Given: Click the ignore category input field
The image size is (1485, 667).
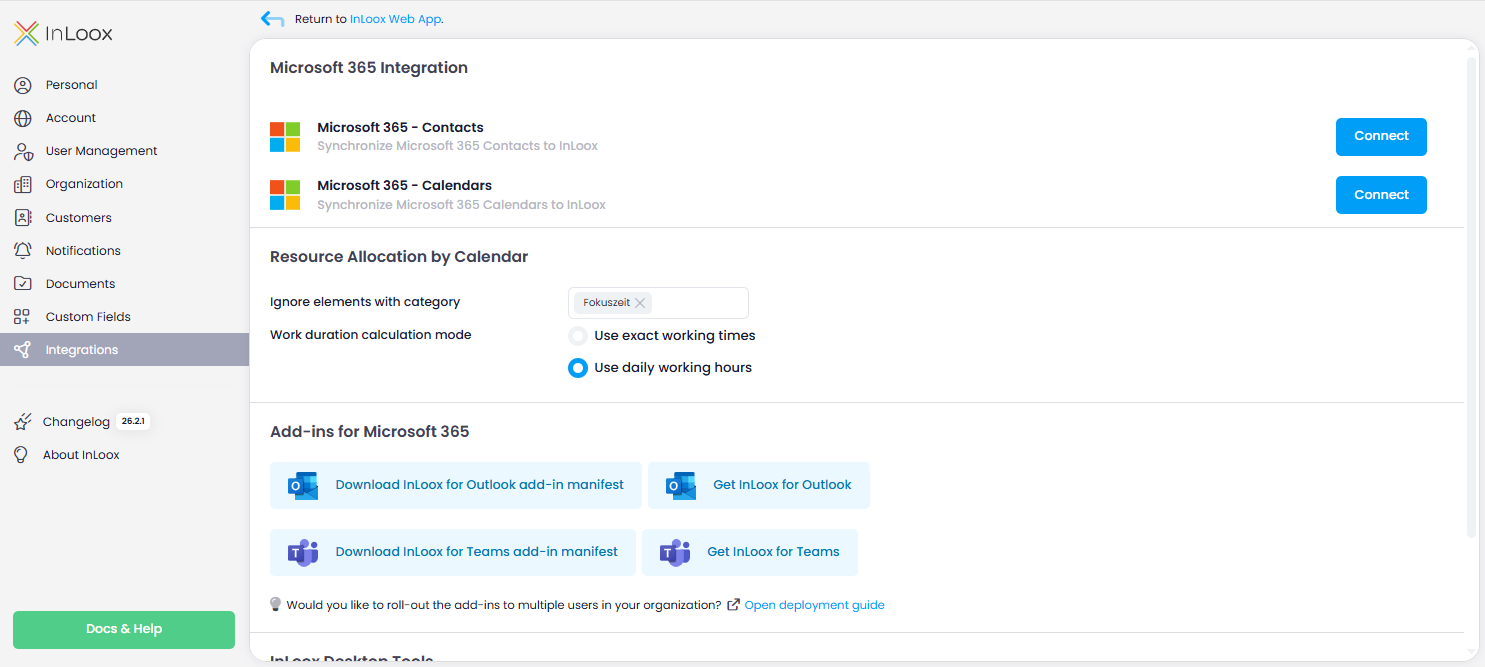Looking at the screenshot, I should pos(658,303).
